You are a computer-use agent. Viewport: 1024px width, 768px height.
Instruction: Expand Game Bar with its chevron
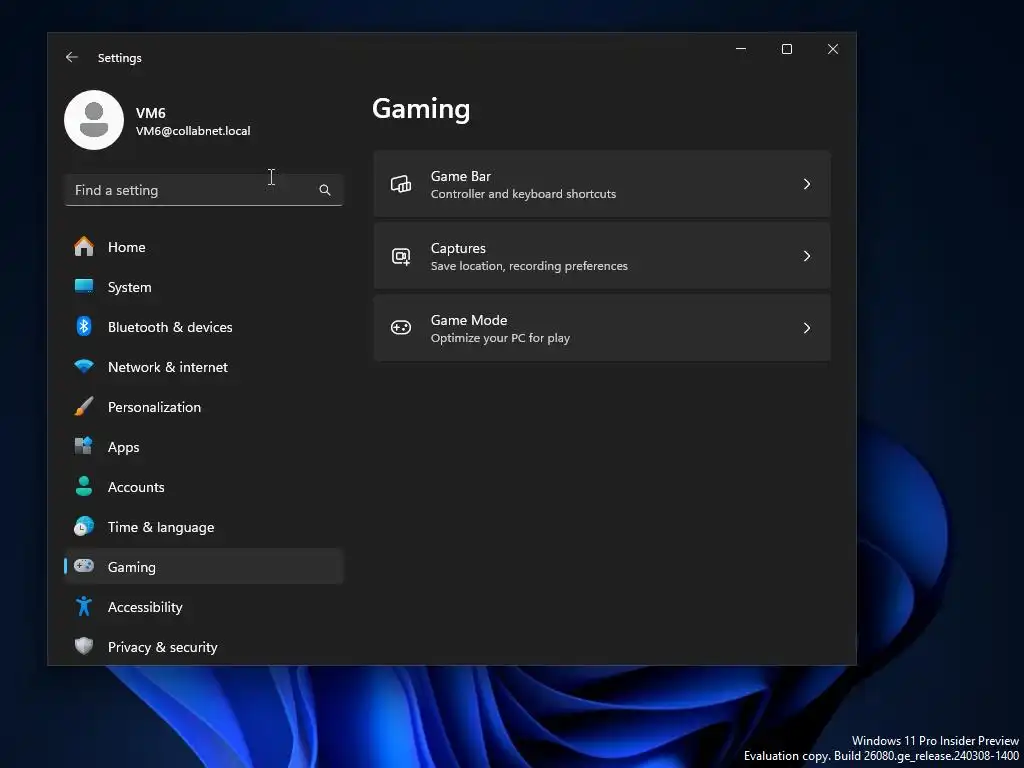pos(807,184)
